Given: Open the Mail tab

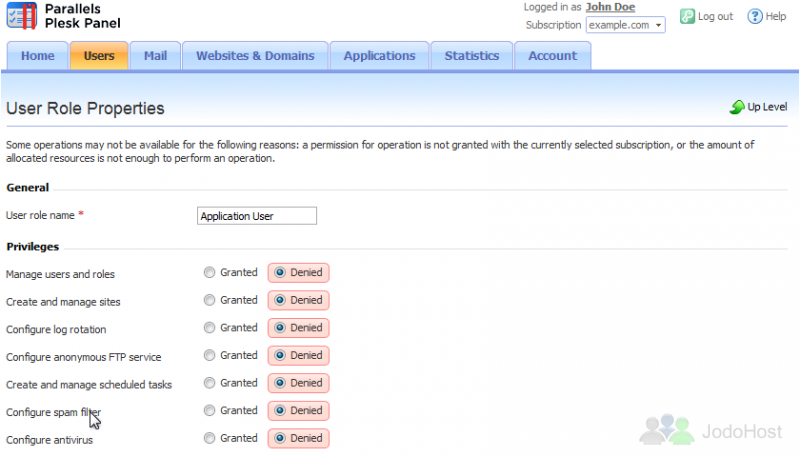Looking at the screenshot, I should pos(155,56).
